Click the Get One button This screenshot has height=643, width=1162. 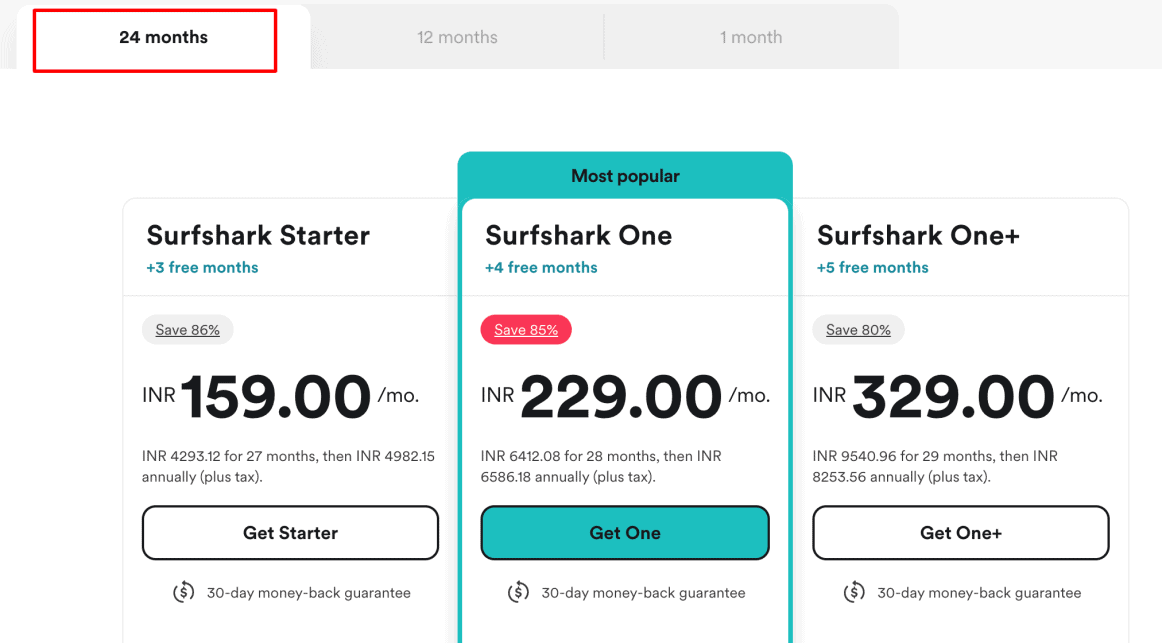[625, 533]
